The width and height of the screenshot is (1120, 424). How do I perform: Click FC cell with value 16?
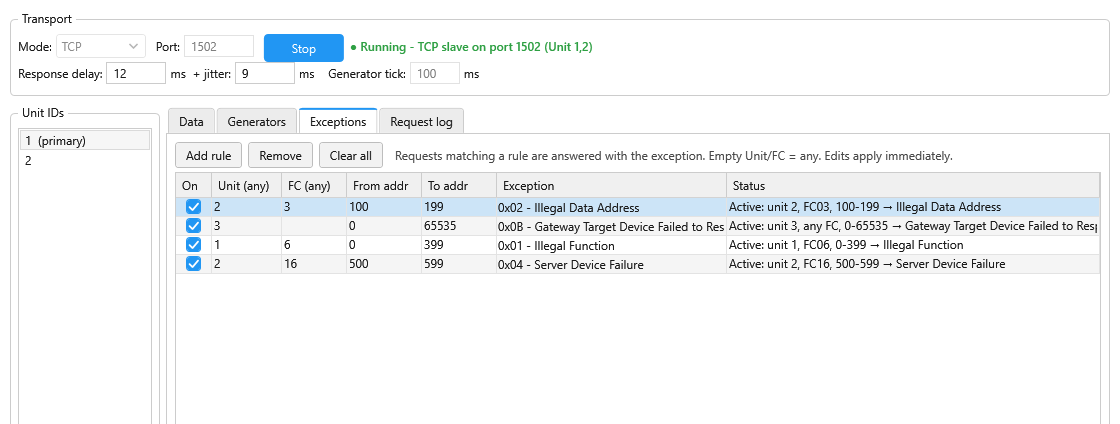314,264
